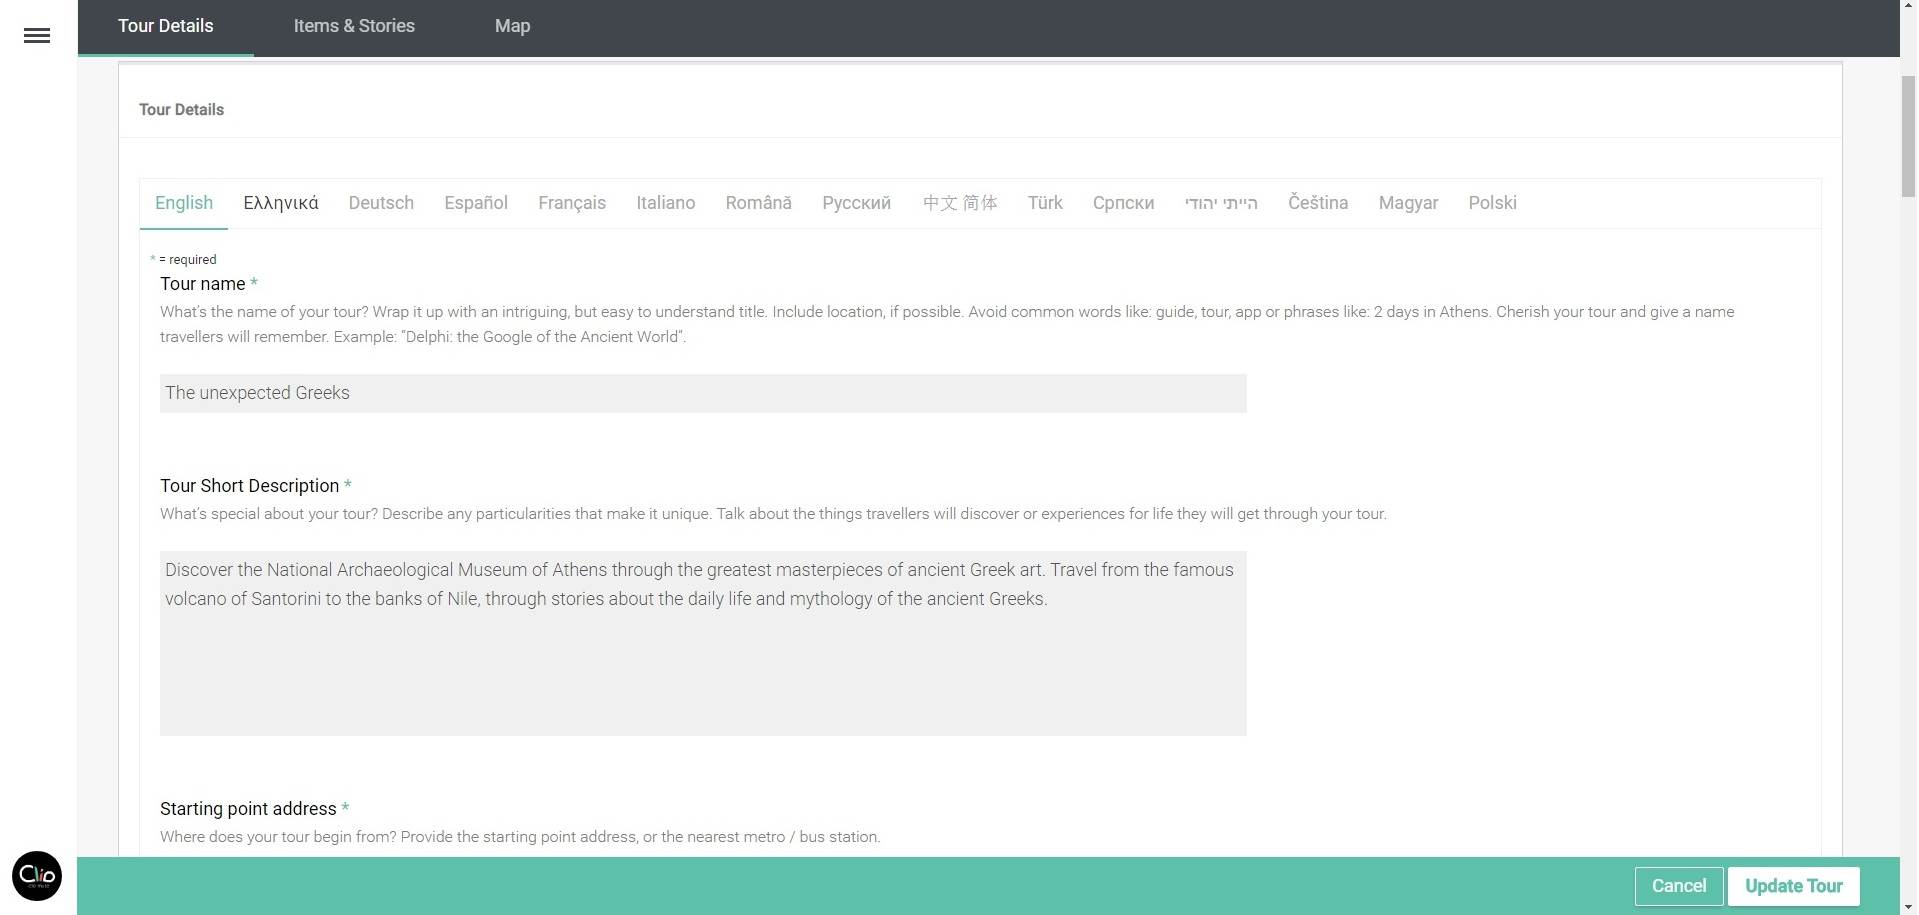Click the Tour name help paragraph

pyautogui.click(x=947, y=324)
